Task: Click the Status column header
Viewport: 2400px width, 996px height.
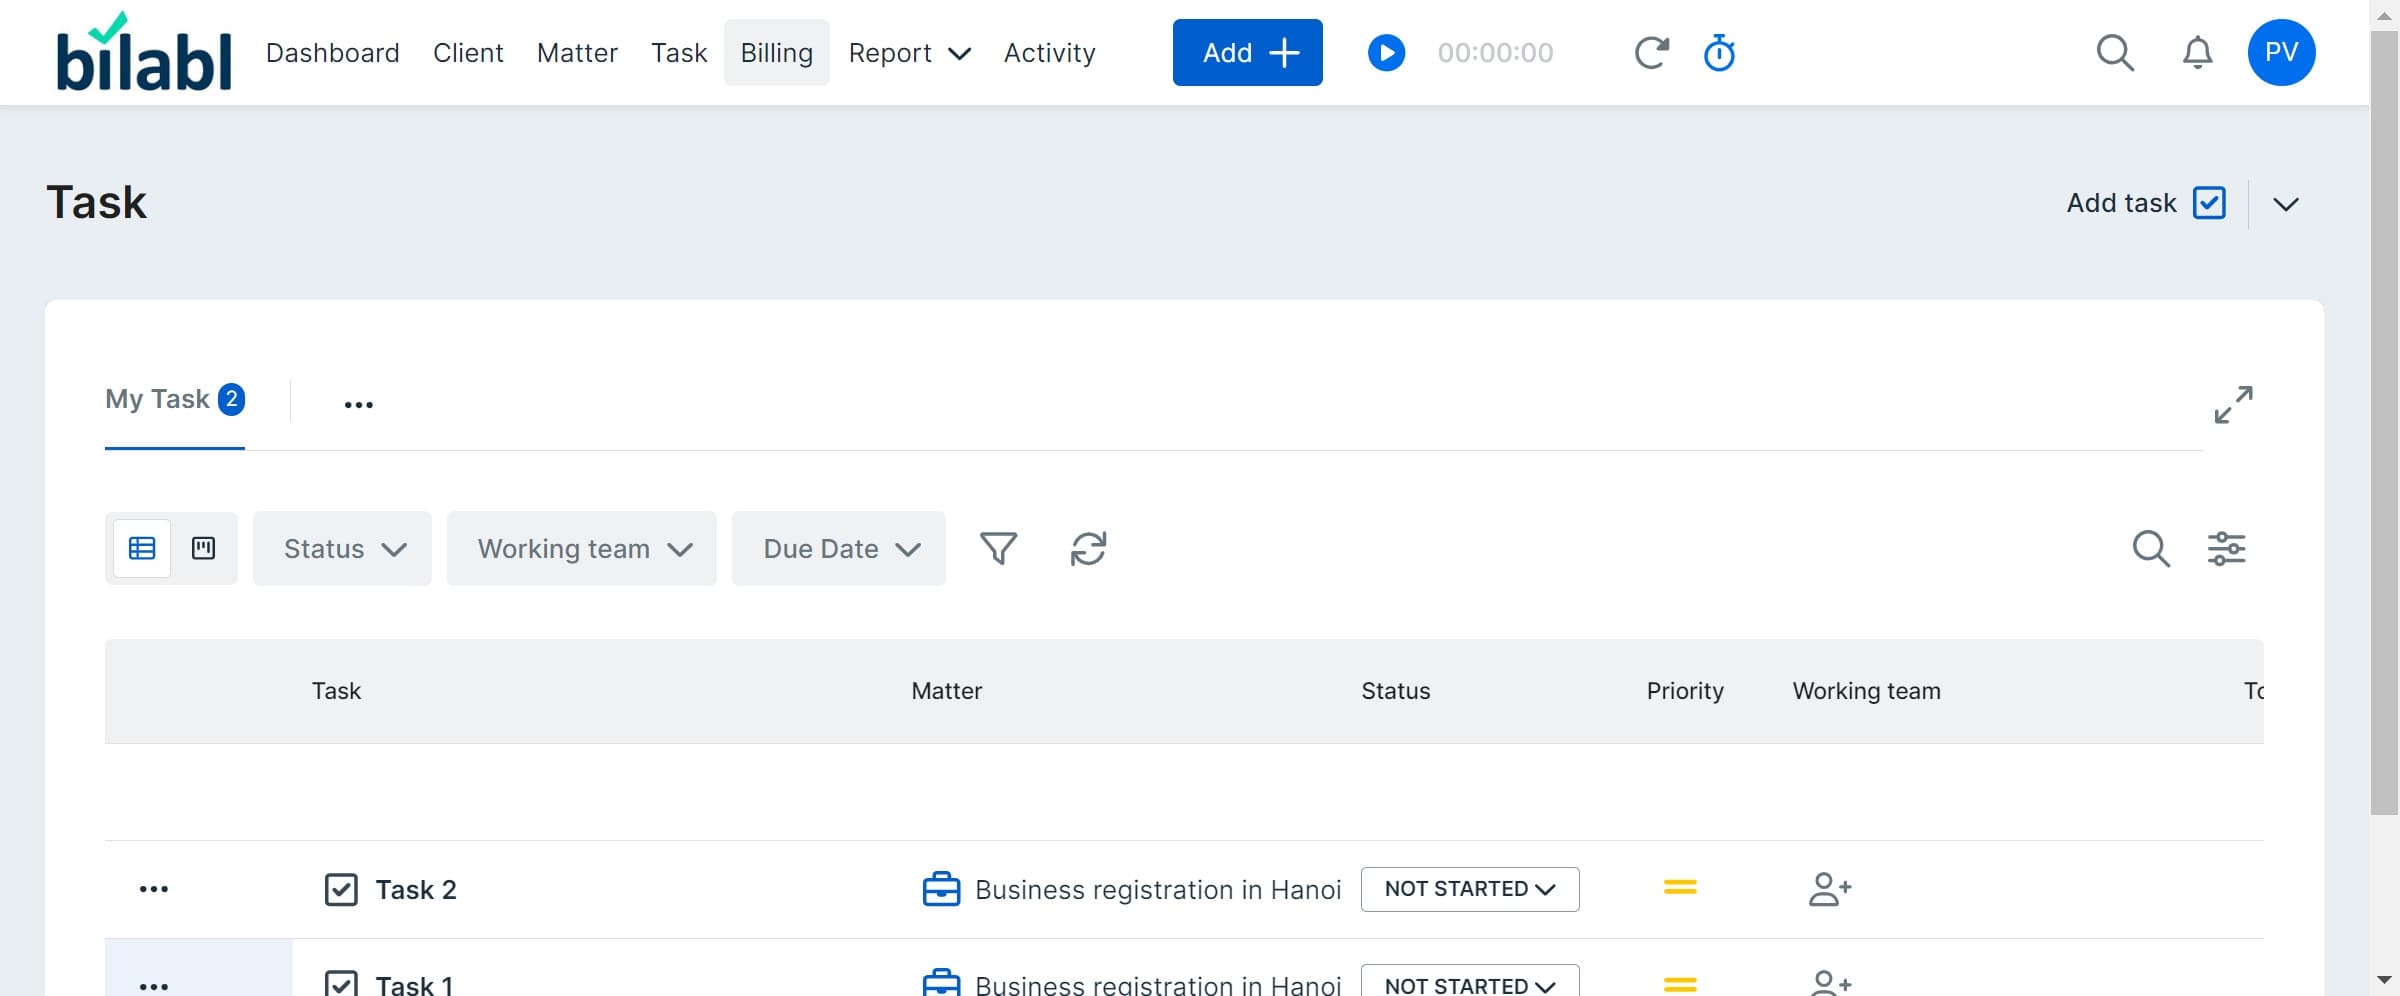Action: click(x=1395, y=691)
